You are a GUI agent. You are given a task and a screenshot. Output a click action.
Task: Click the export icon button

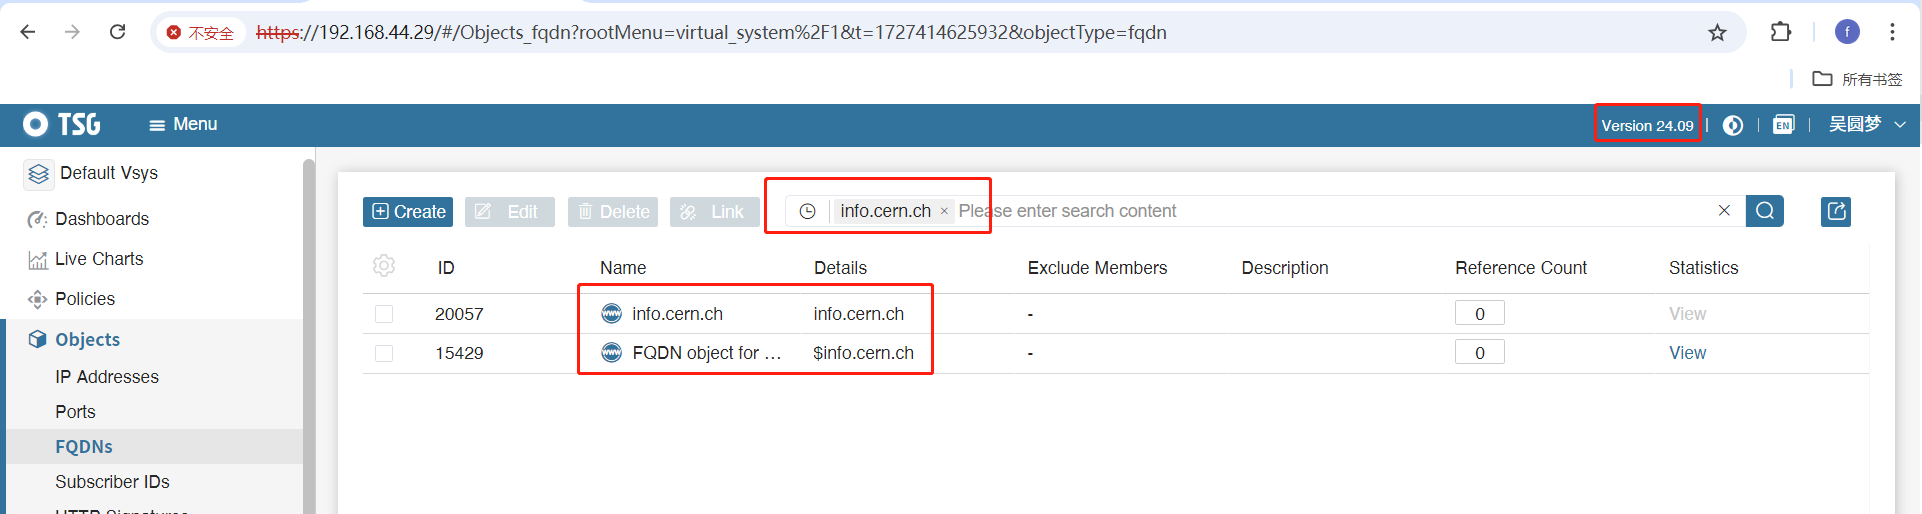[x=1835, y=211]
